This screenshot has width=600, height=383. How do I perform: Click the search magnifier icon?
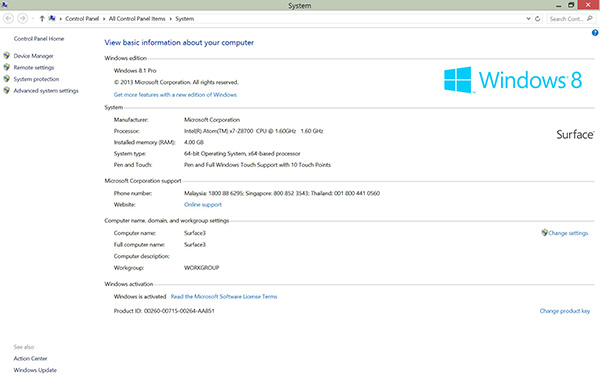[590, 18]
